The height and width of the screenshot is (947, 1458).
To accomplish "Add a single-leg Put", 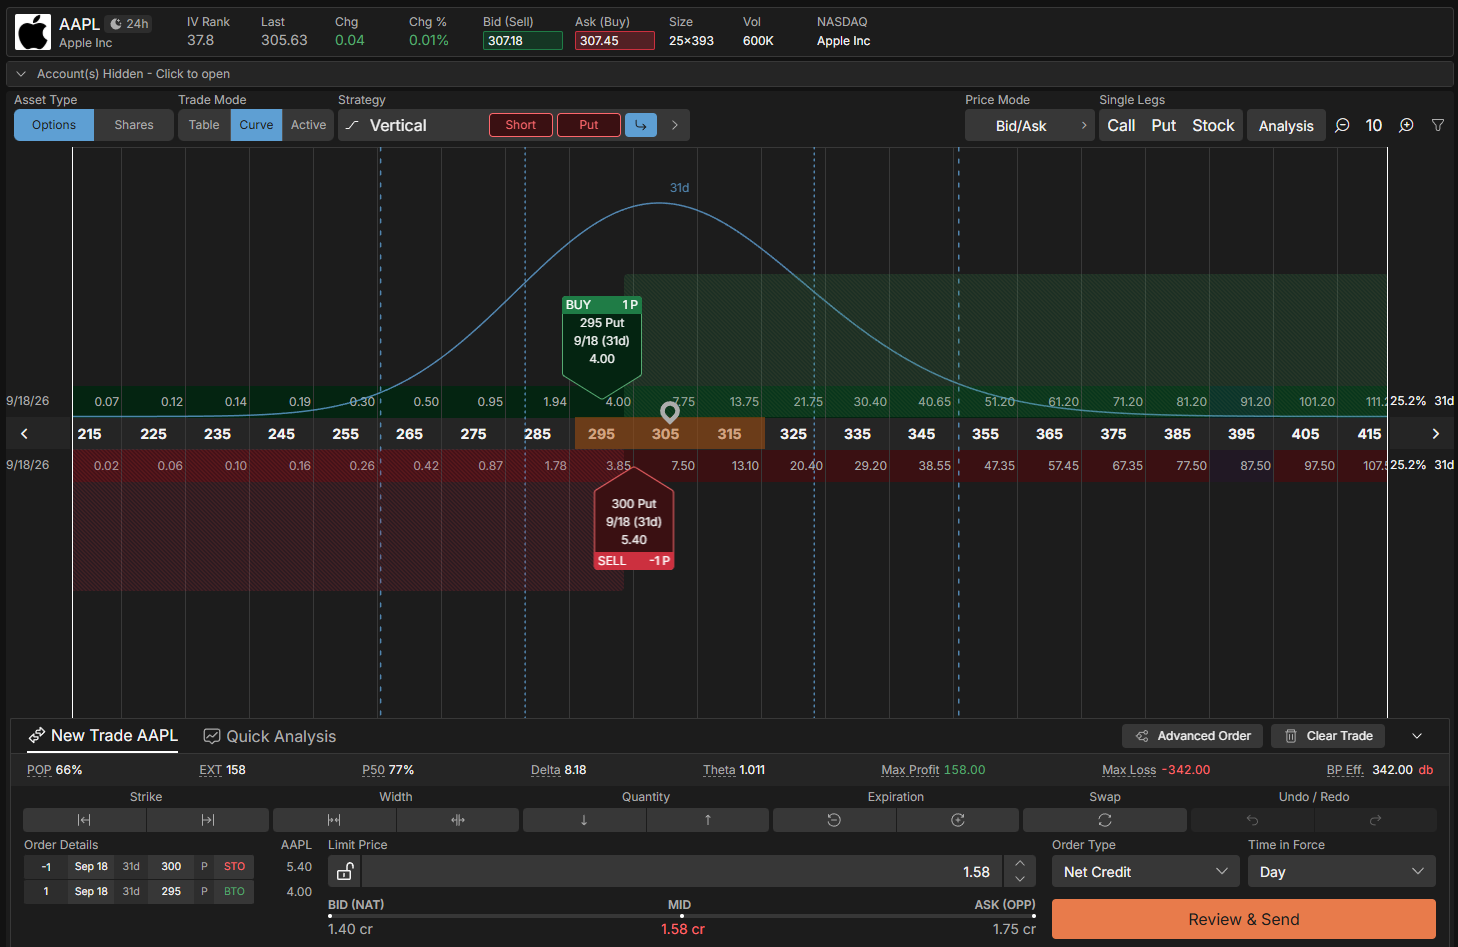I will [1163, 126].
